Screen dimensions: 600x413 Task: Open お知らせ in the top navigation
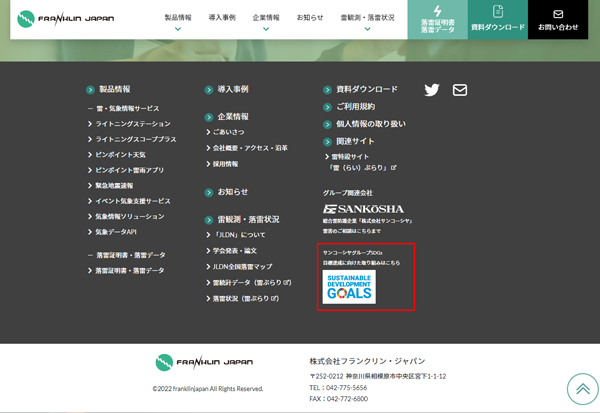pyautogui.click(x=310, y=18)
